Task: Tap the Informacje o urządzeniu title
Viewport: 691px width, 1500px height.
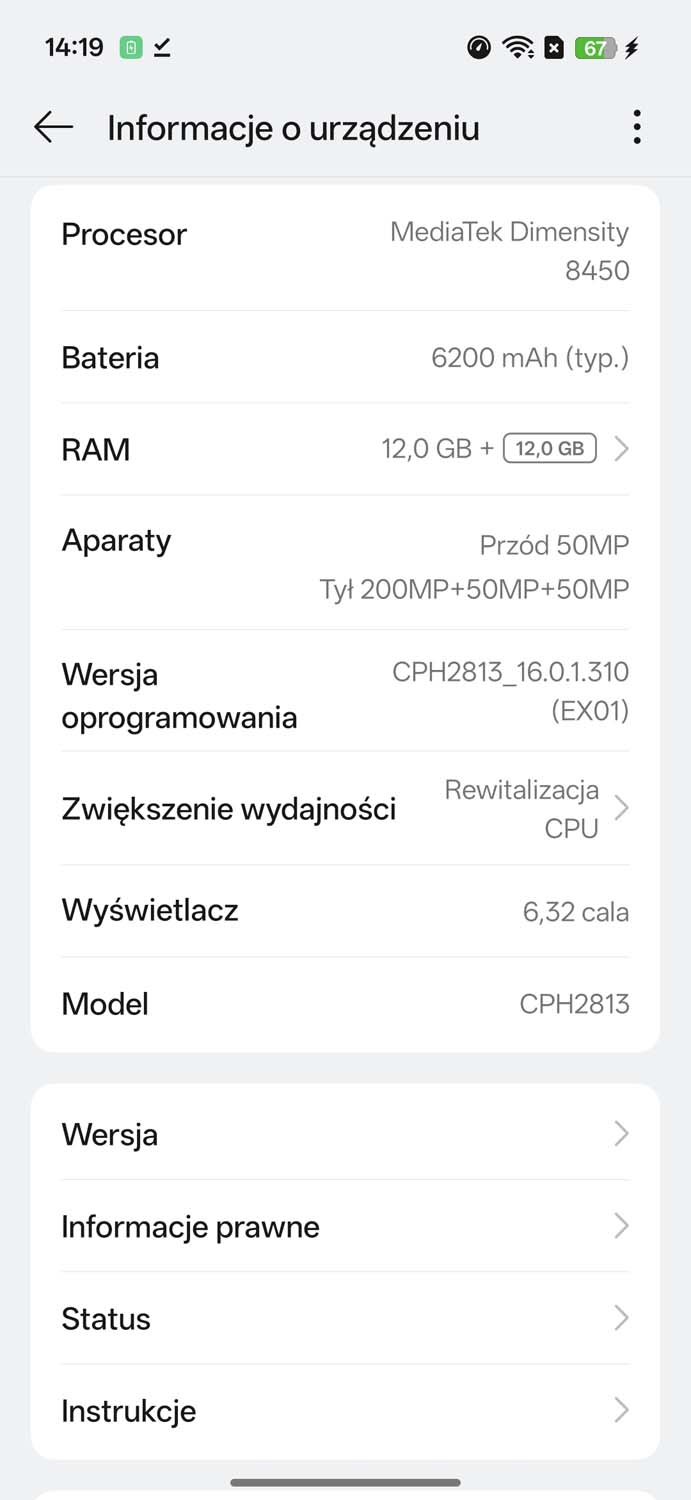Action: (x=294, y=128)
